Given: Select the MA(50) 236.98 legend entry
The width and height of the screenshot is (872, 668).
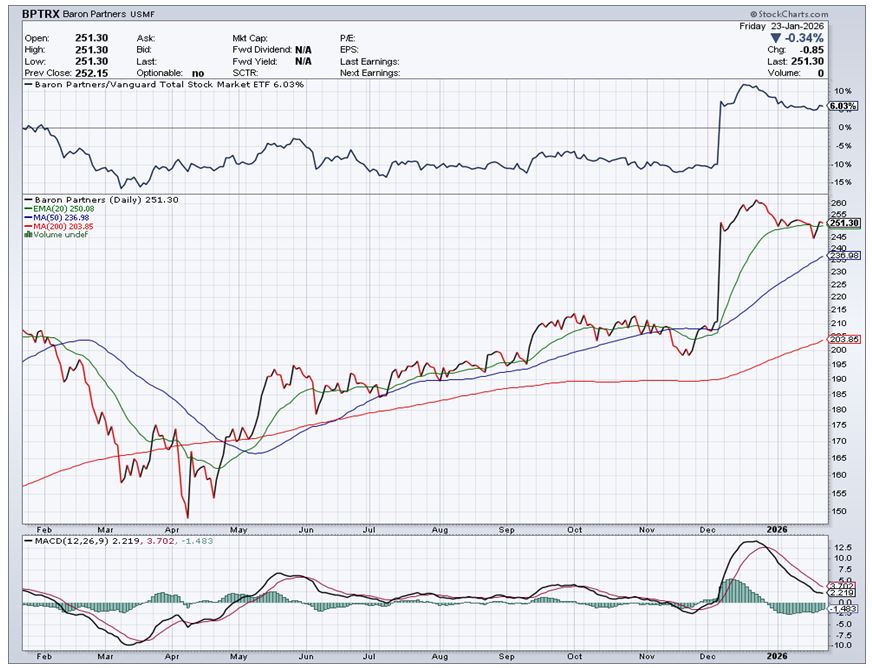Looking at the screenshot, I should tap(60, 219).
